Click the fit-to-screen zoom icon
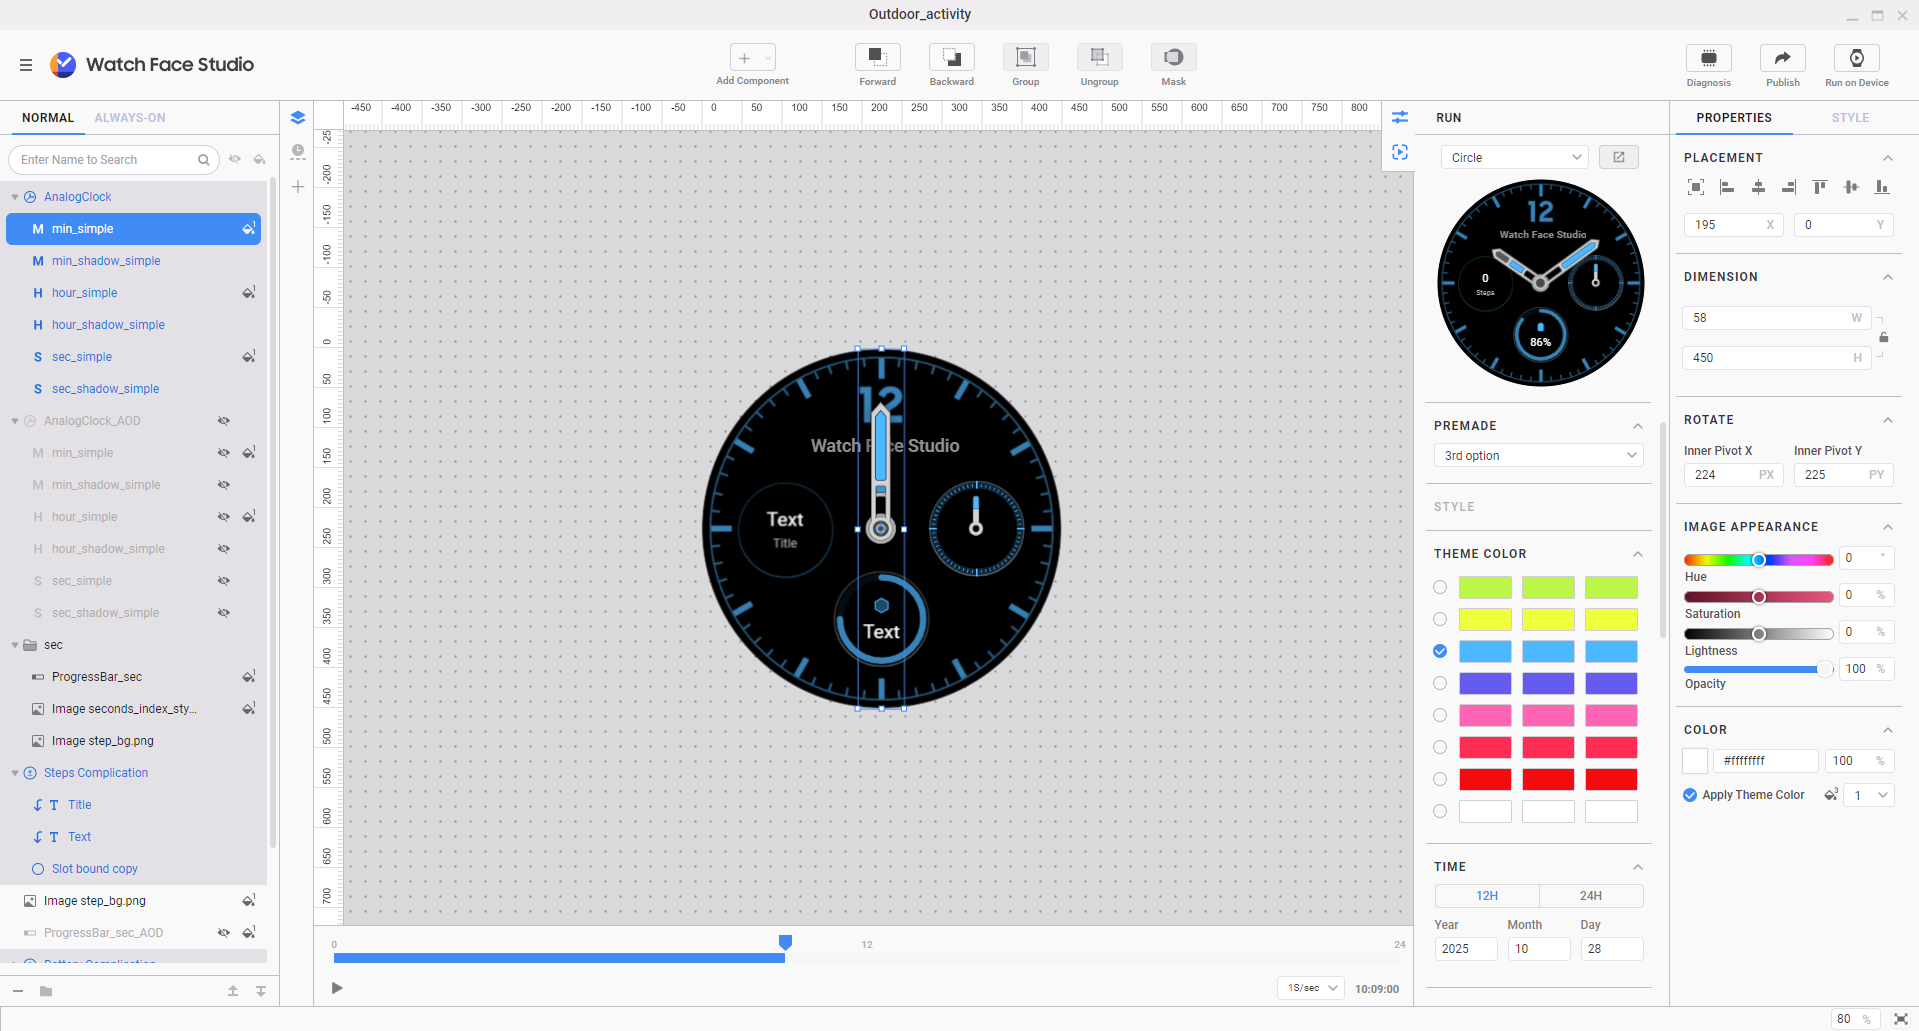 [x=1901, y=1019]
